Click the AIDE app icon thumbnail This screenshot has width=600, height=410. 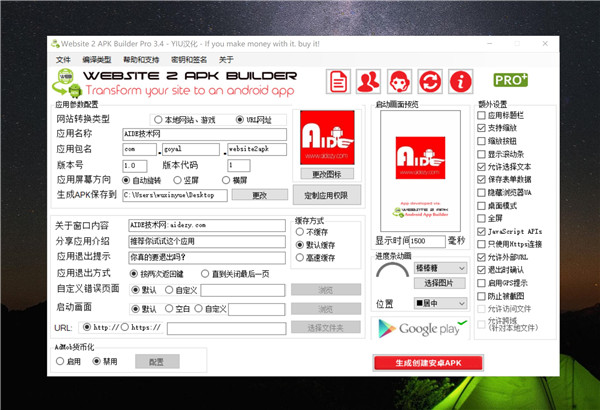(x=327, y=137)
